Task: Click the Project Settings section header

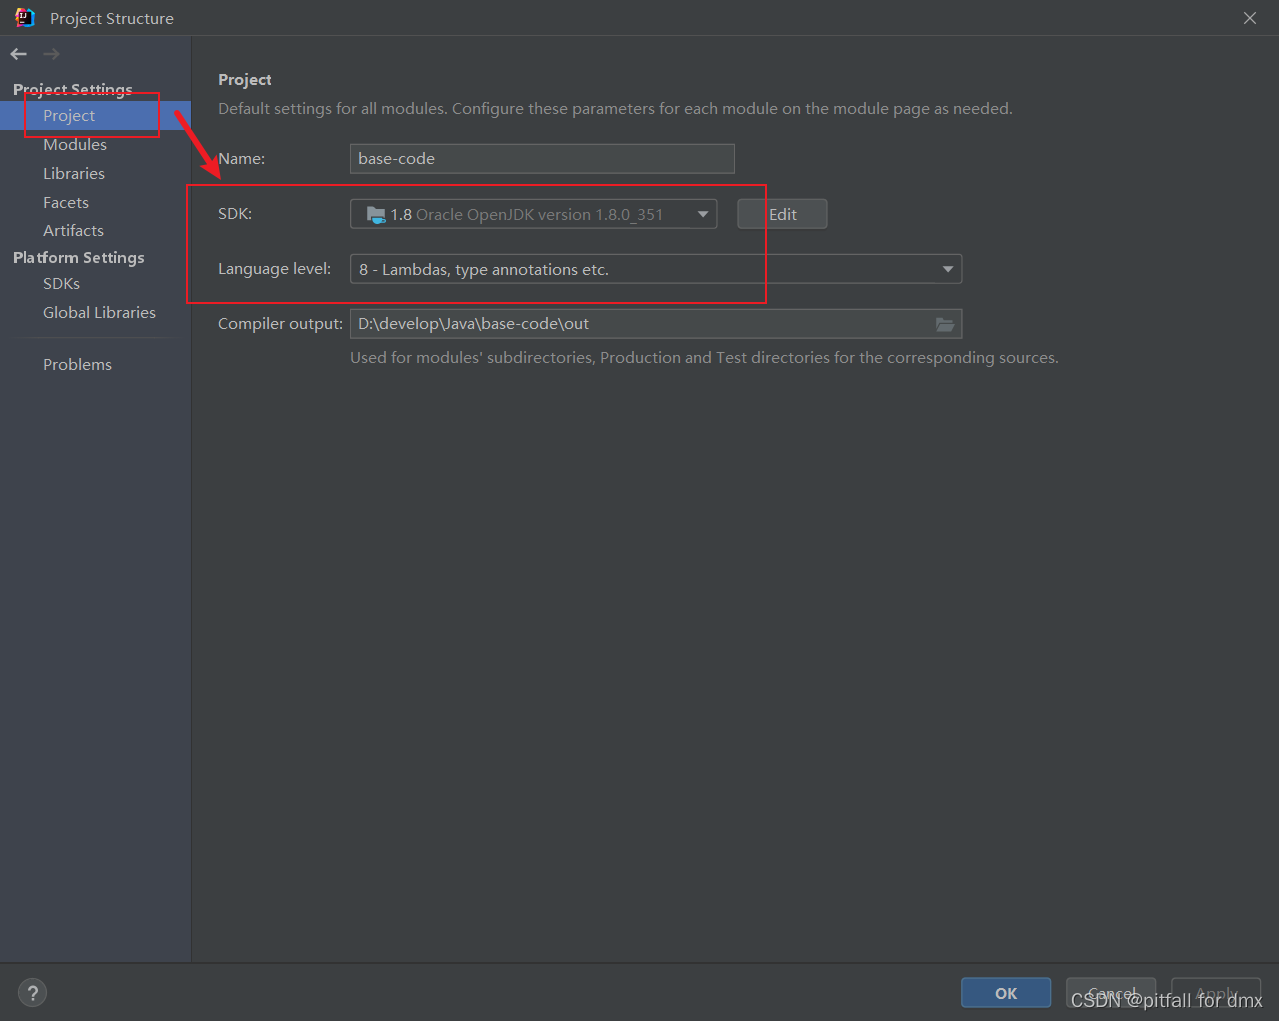Action: tap(73, 89)
